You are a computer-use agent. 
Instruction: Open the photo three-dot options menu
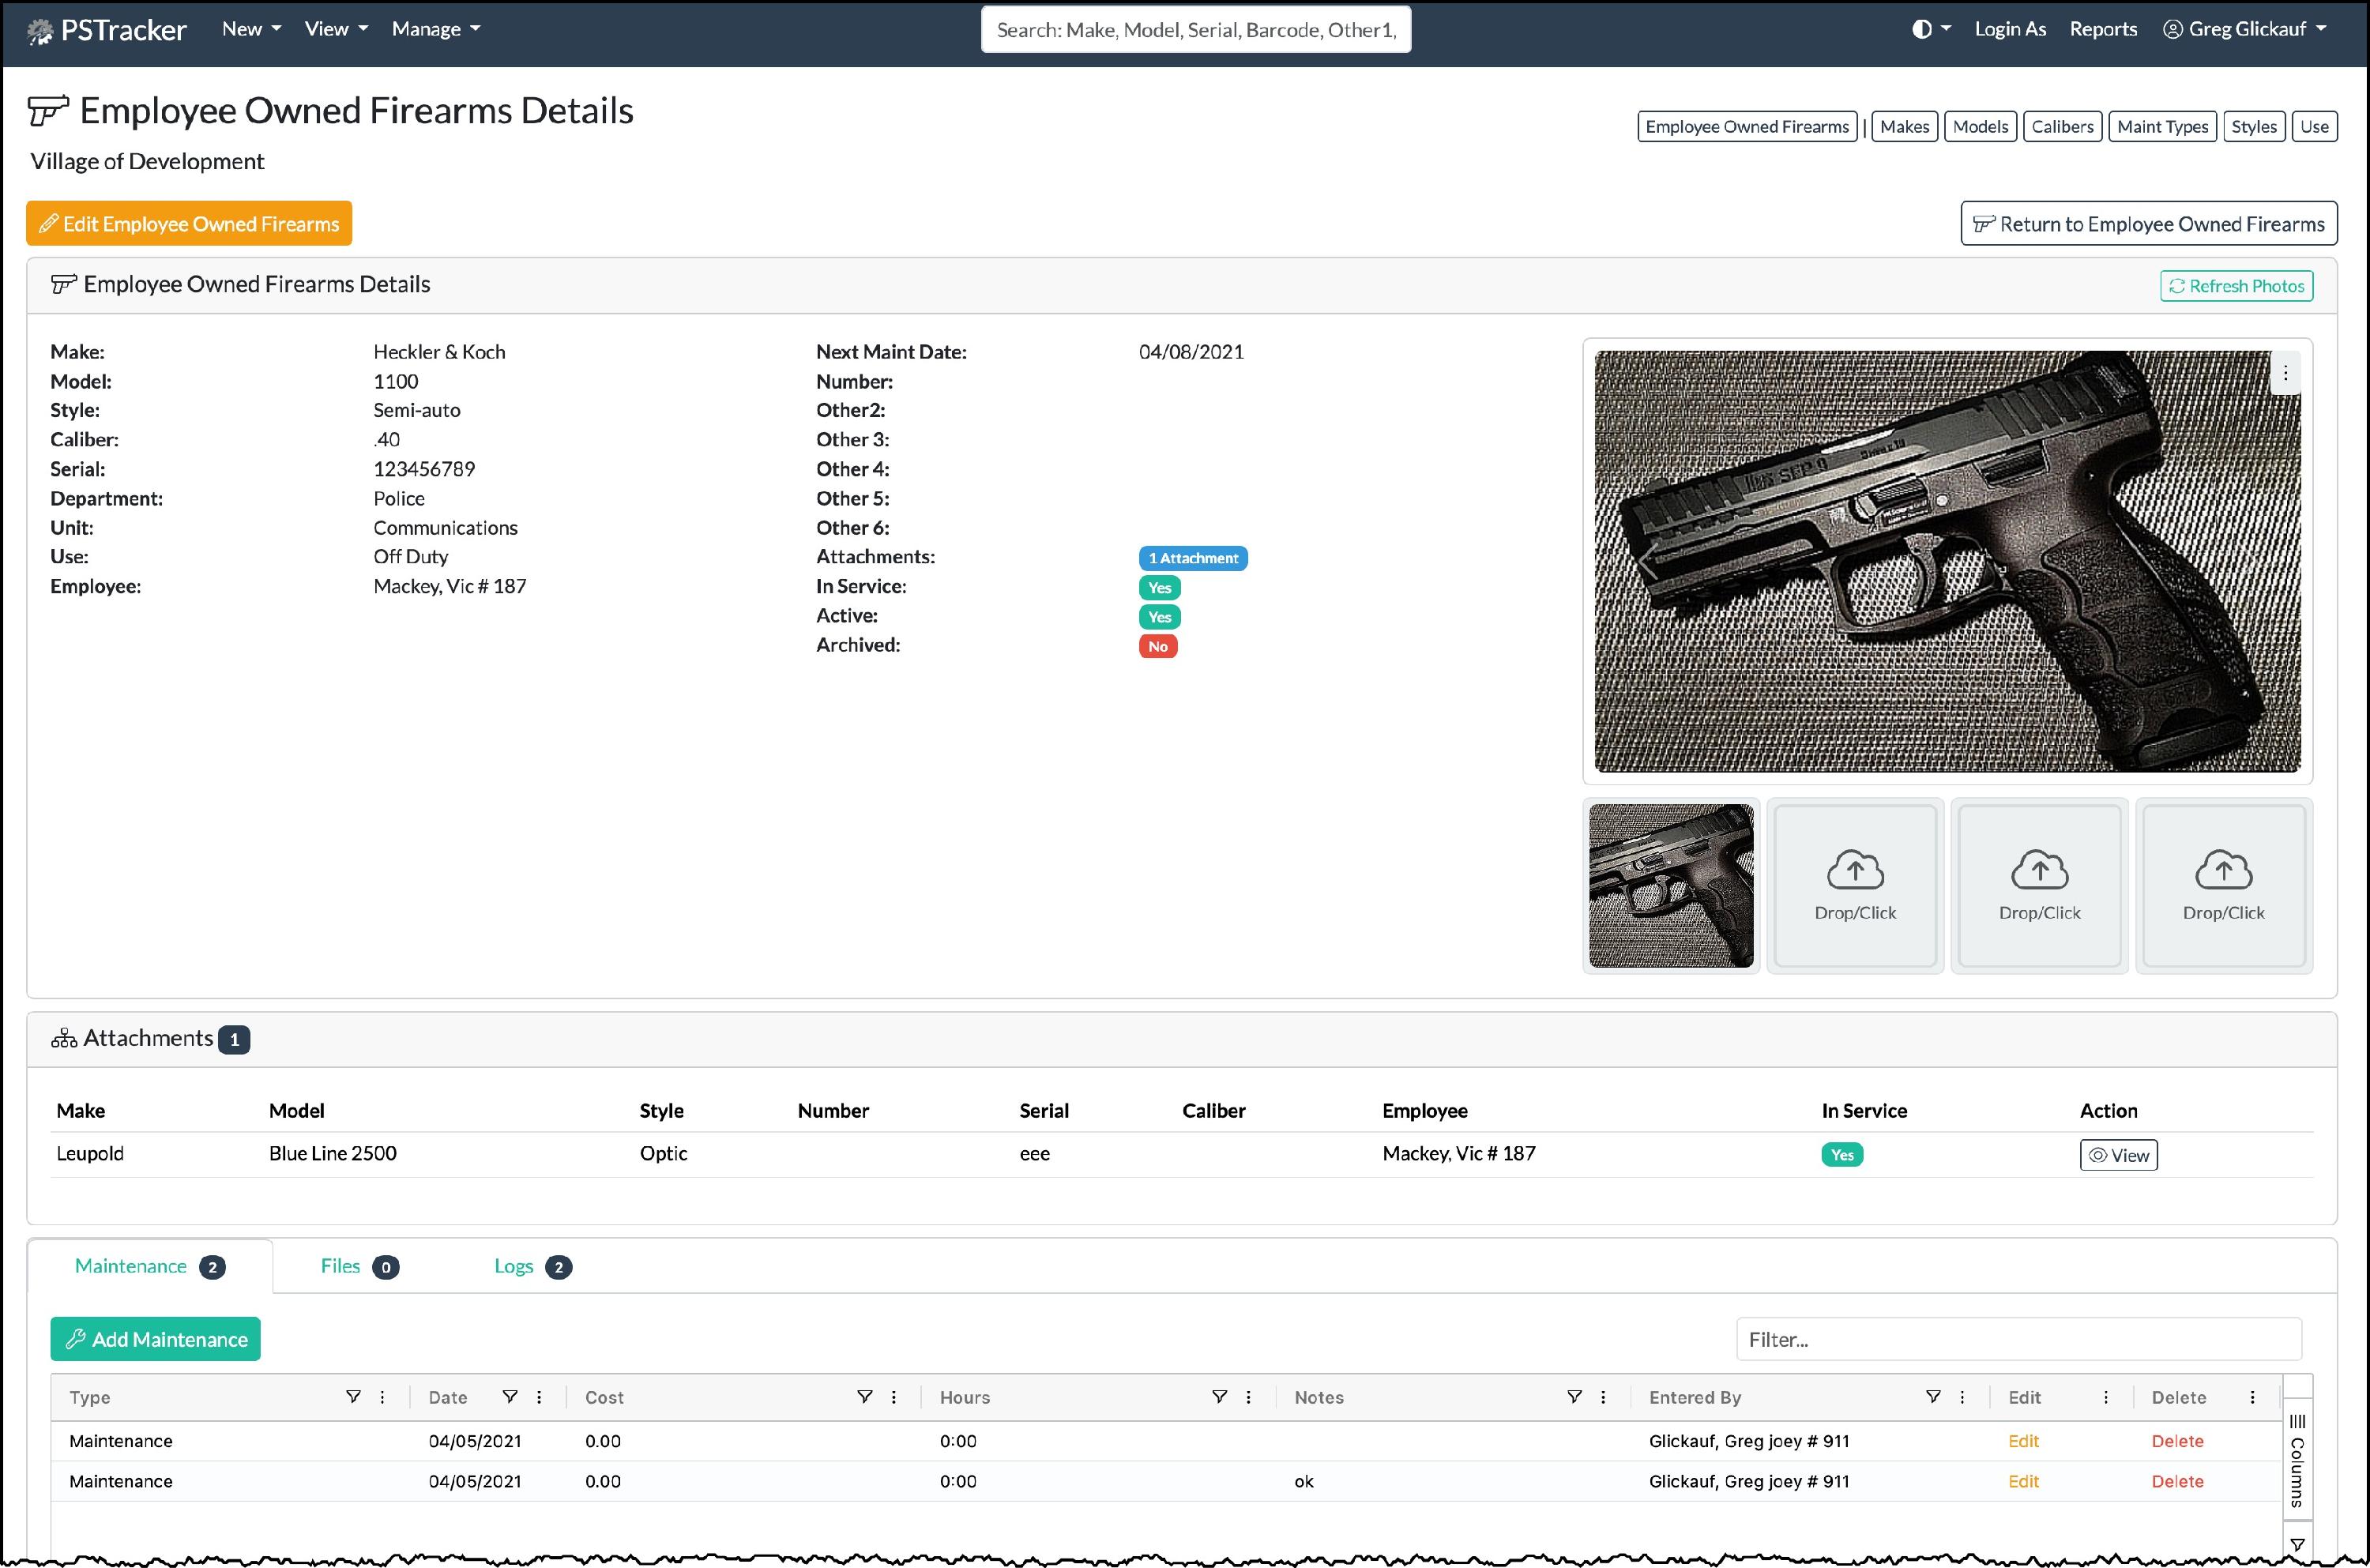click(2285, 373)
